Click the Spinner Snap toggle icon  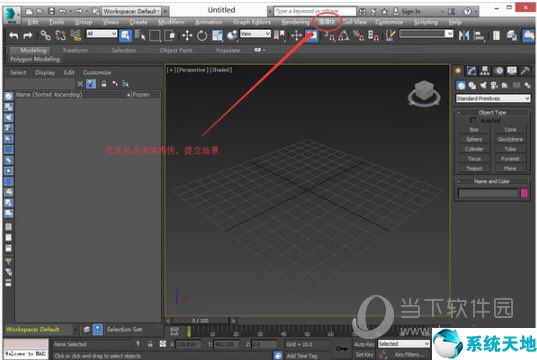point(373,35)
